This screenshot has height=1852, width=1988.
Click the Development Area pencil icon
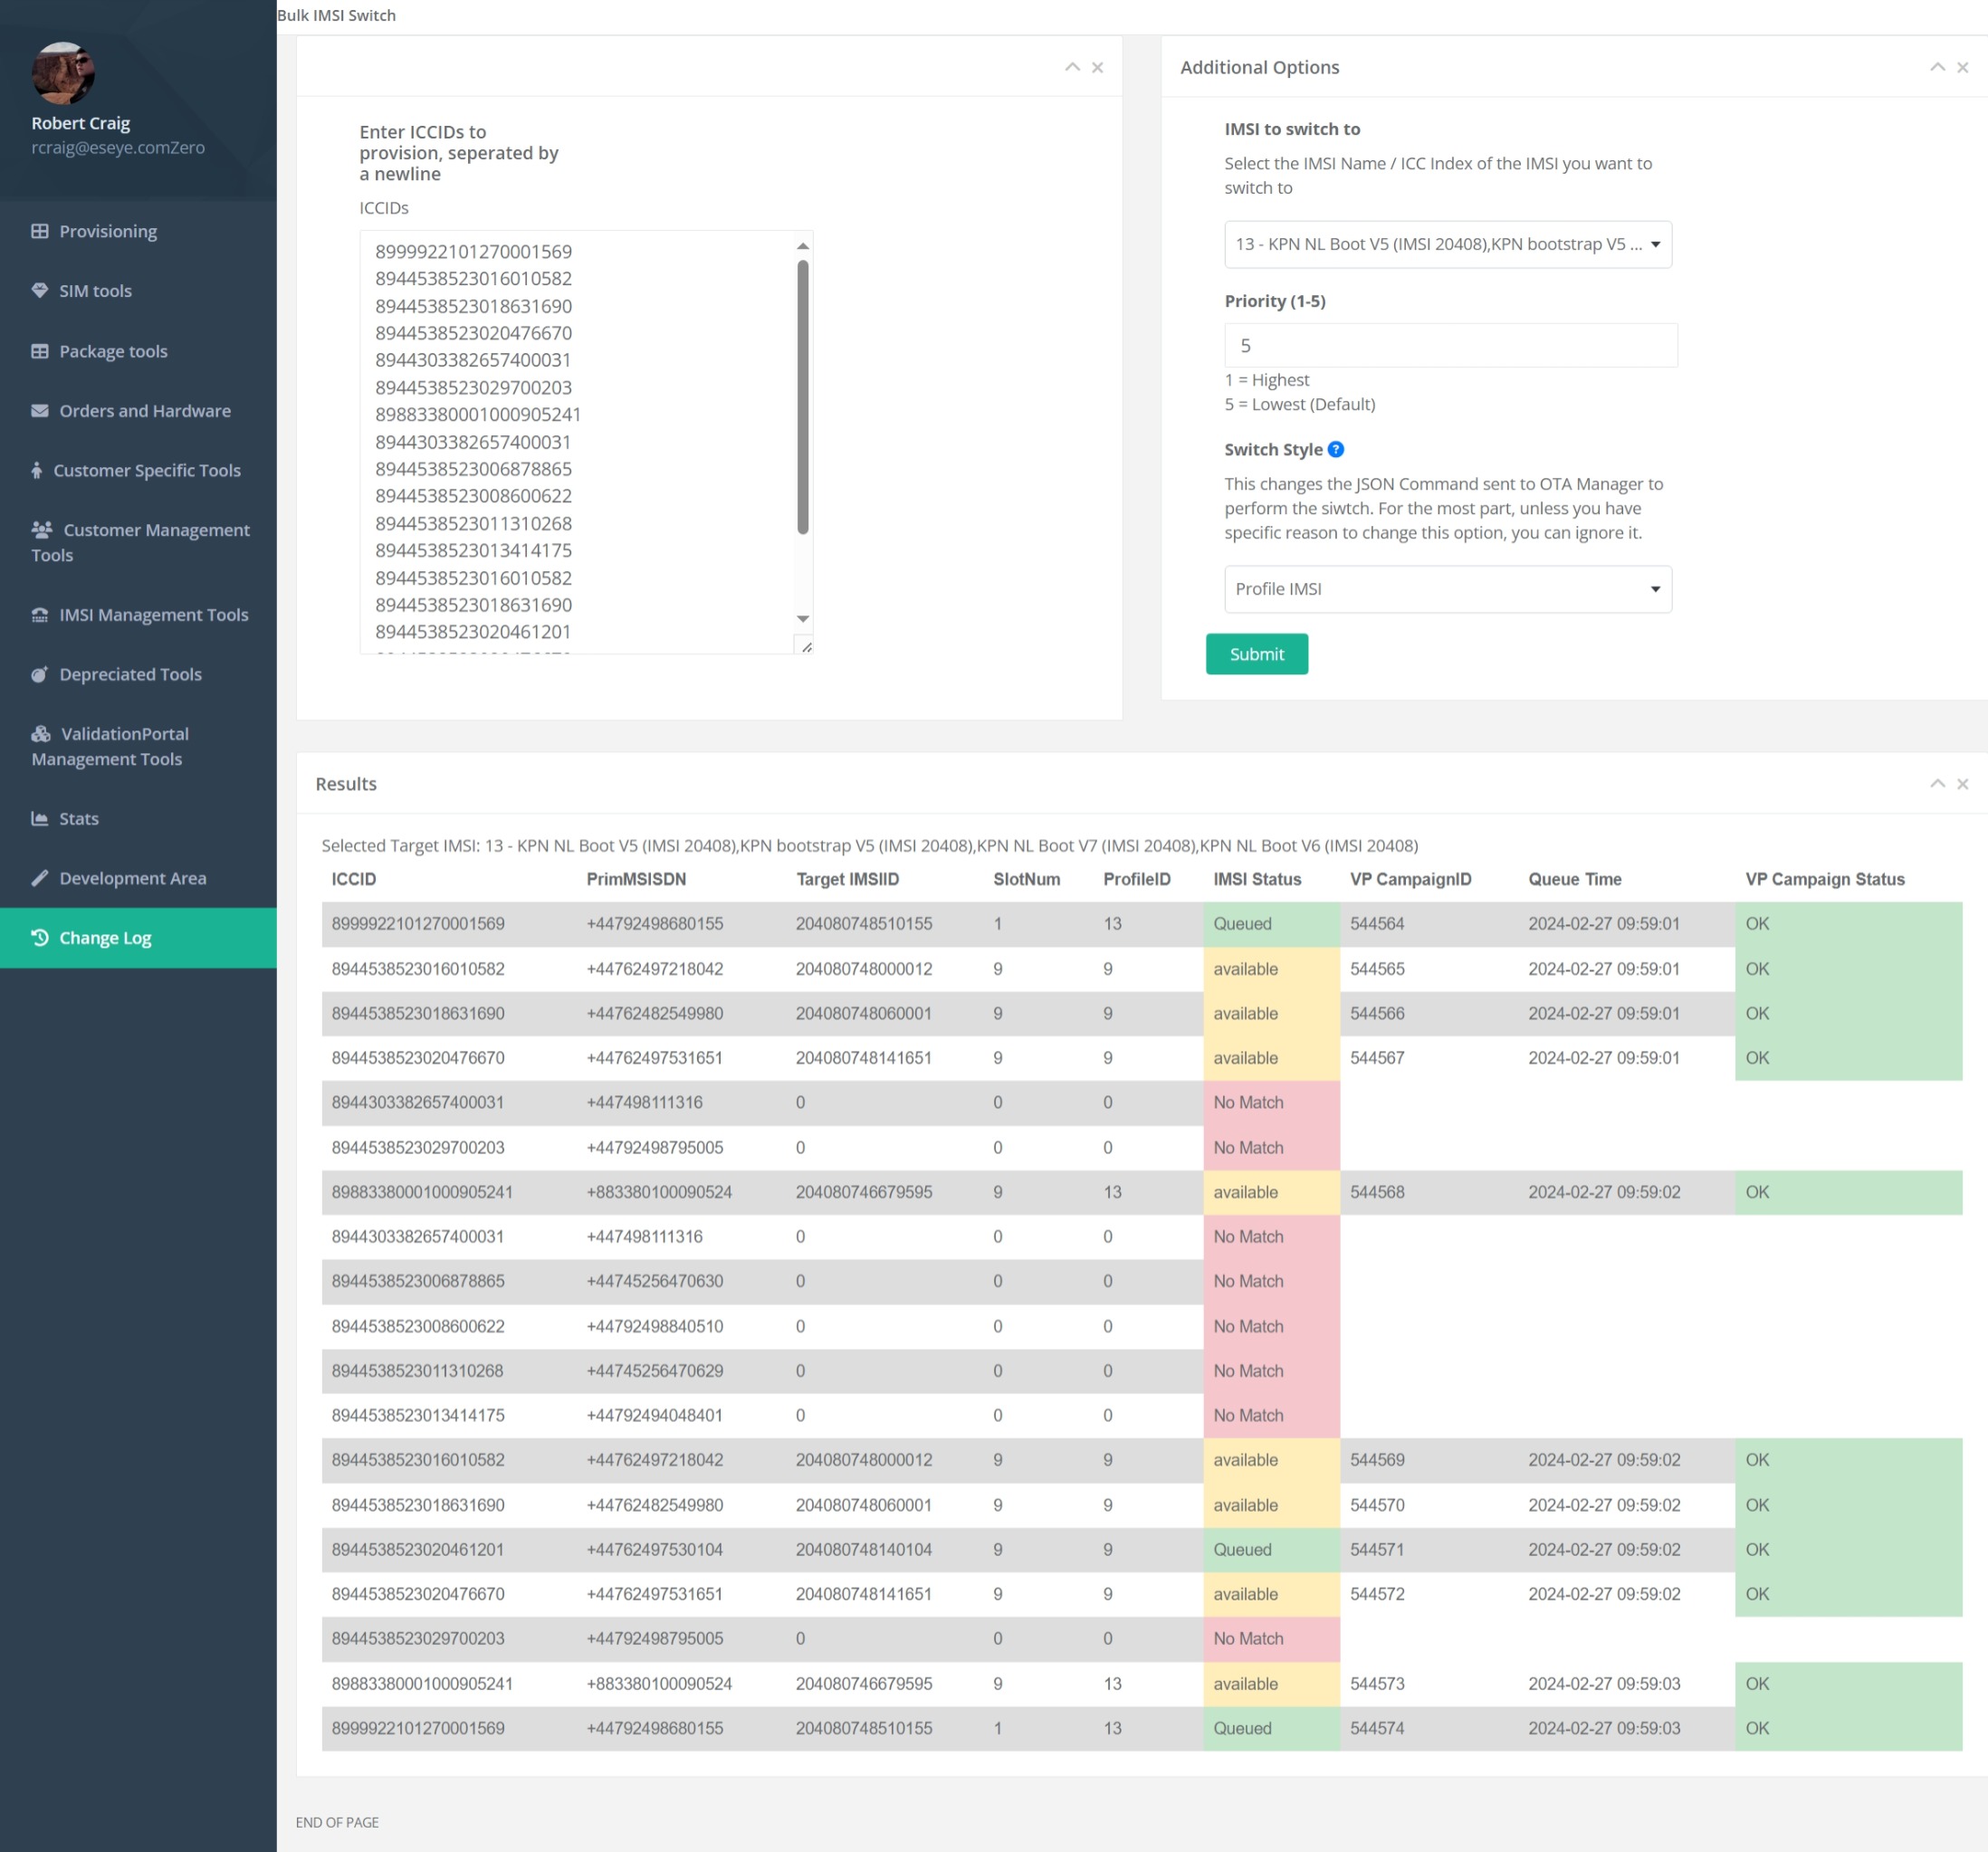[x=40, y=878]
